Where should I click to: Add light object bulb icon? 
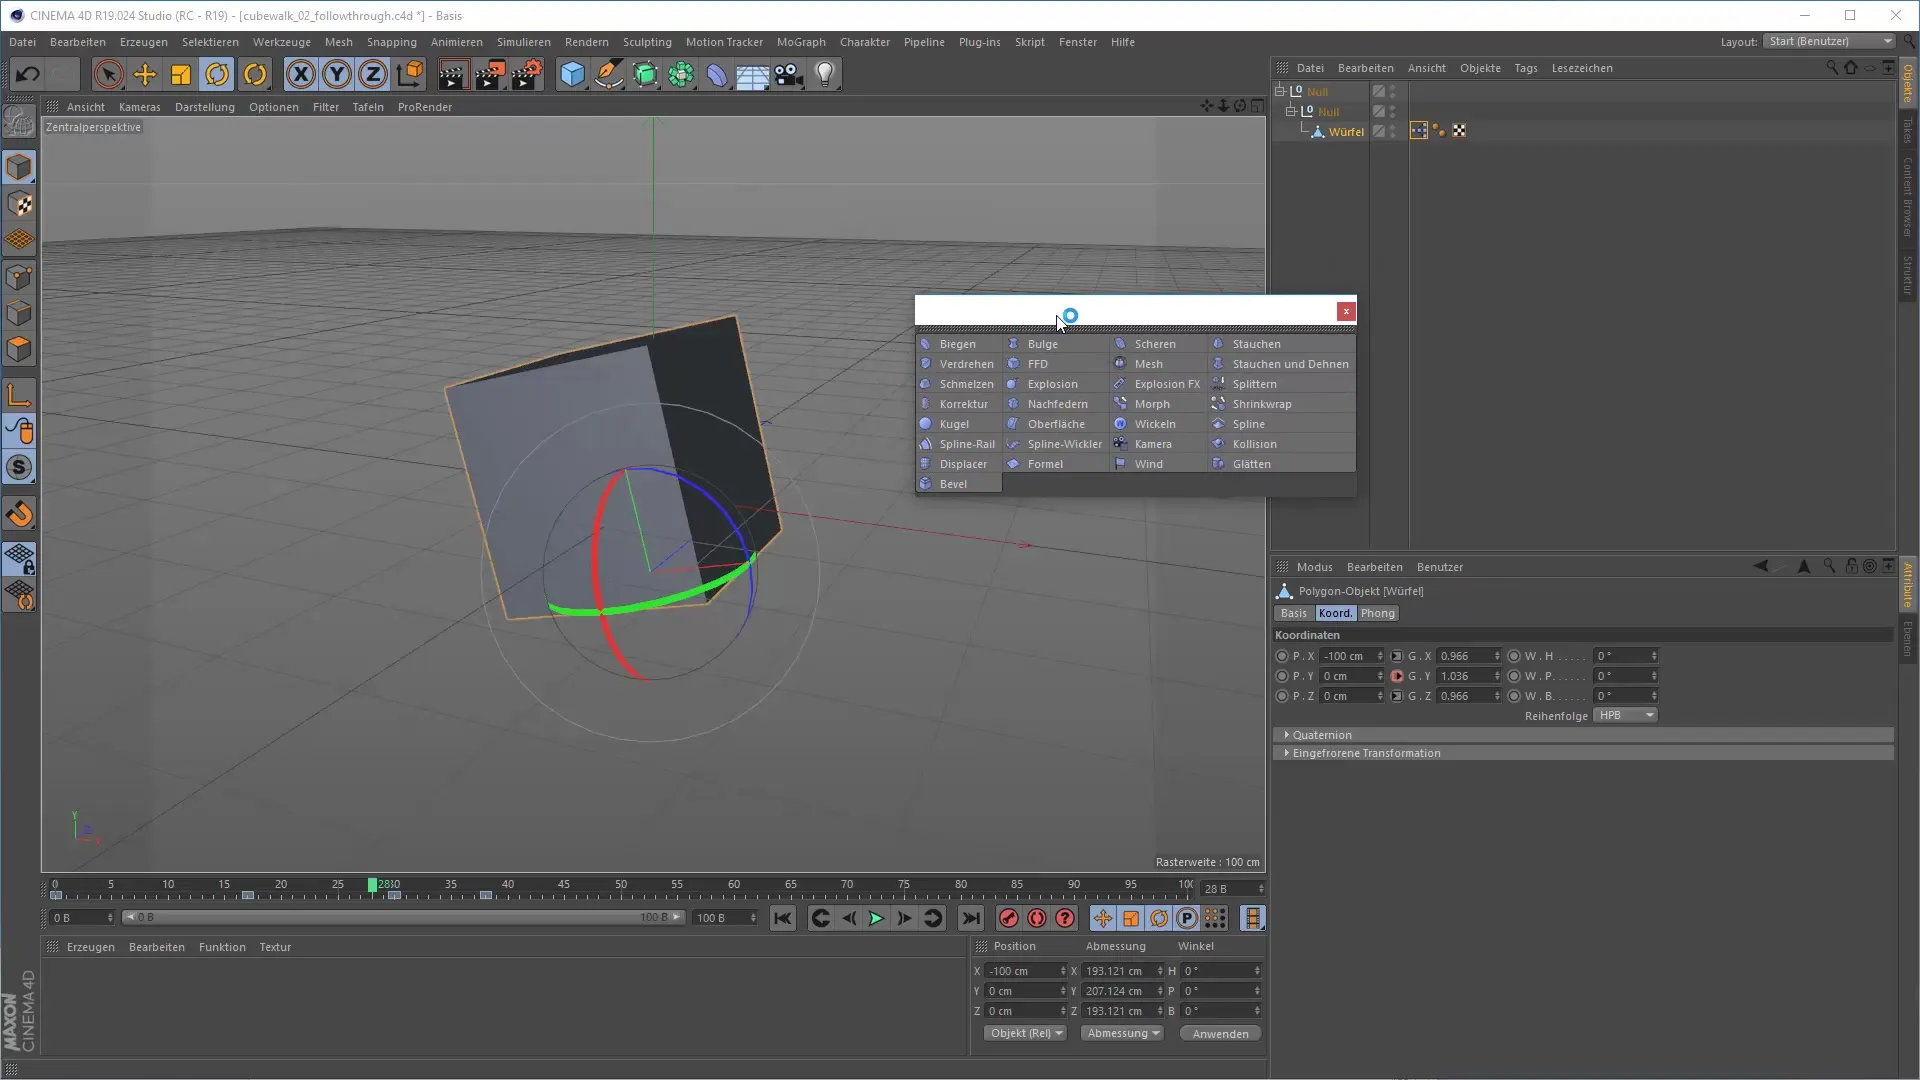click(825, 74)
